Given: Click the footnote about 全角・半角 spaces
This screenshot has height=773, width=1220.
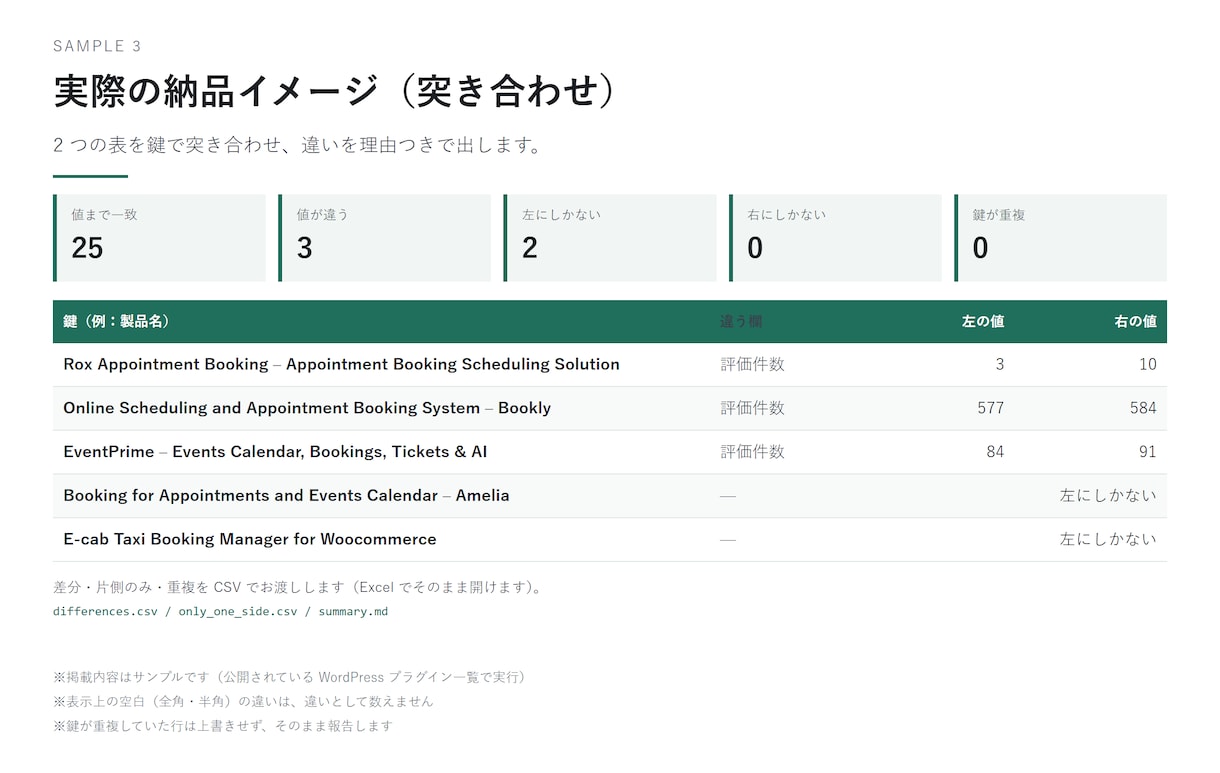Looking at the screenshot, I should pyautogui.click(x=243, y=701).
